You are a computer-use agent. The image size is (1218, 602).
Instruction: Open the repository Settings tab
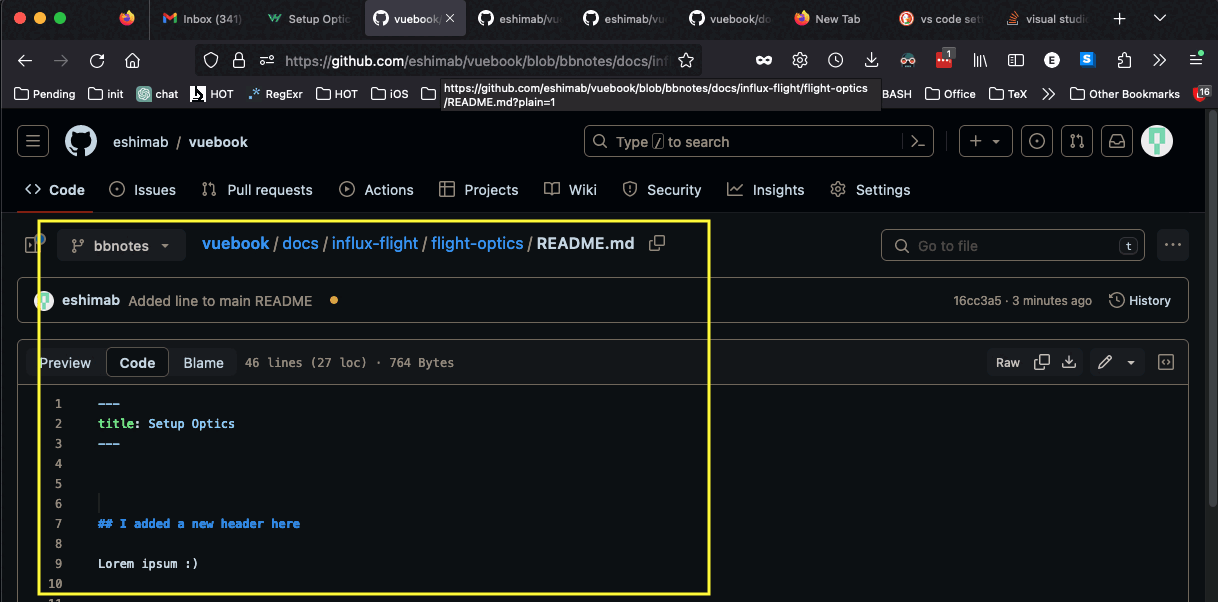pyautogui.click(x=870, y=190)
